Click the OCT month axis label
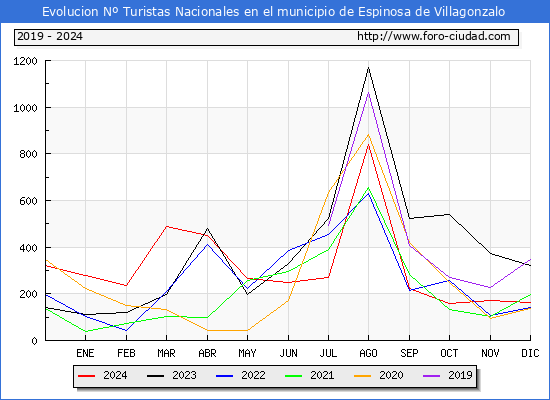The width and height of the screenshot is (550, 400). click(x=449, y=353)
